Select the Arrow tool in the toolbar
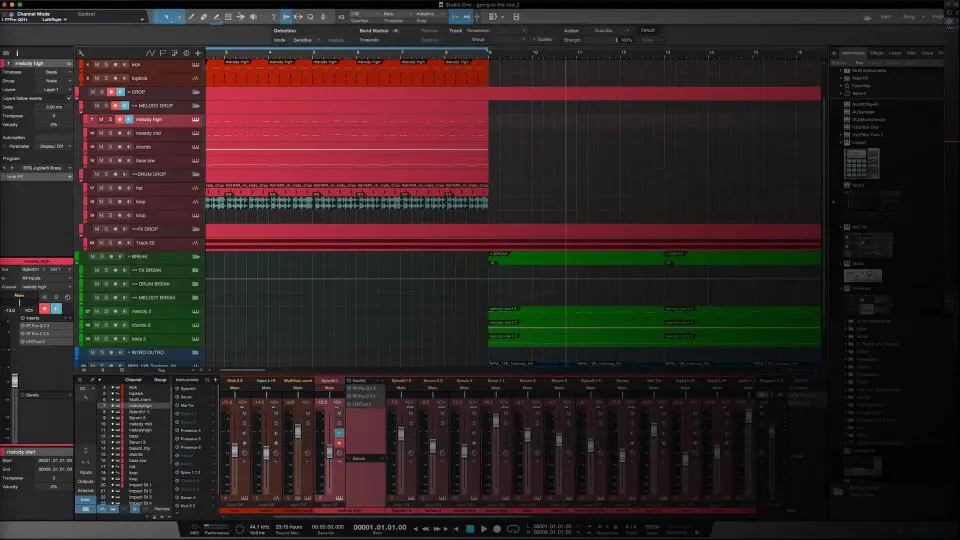 [x=167, y=17]
